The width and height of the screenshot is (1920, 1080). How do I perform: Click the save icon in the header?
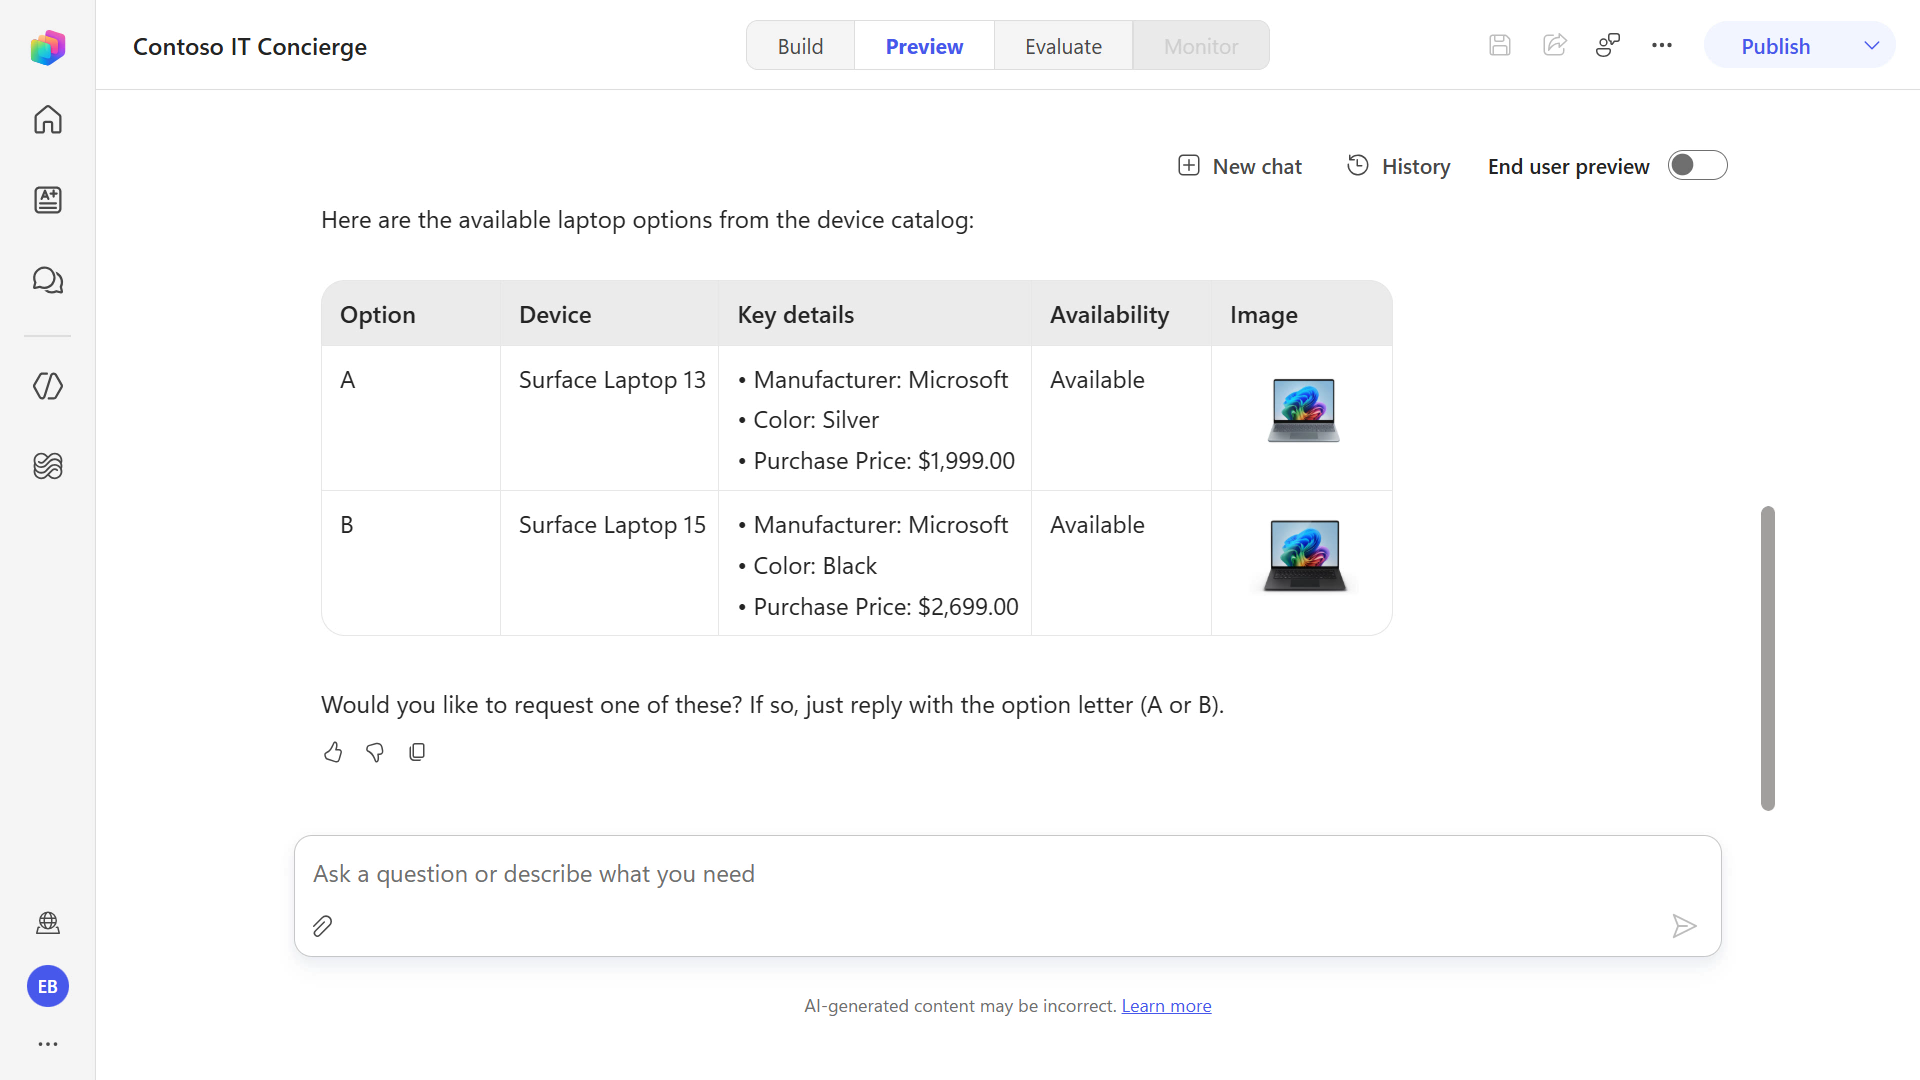pos(1499,45)
